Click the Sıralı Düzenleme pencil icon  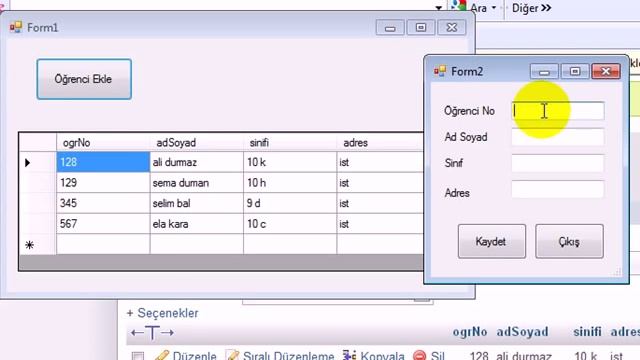pos(232,355)
